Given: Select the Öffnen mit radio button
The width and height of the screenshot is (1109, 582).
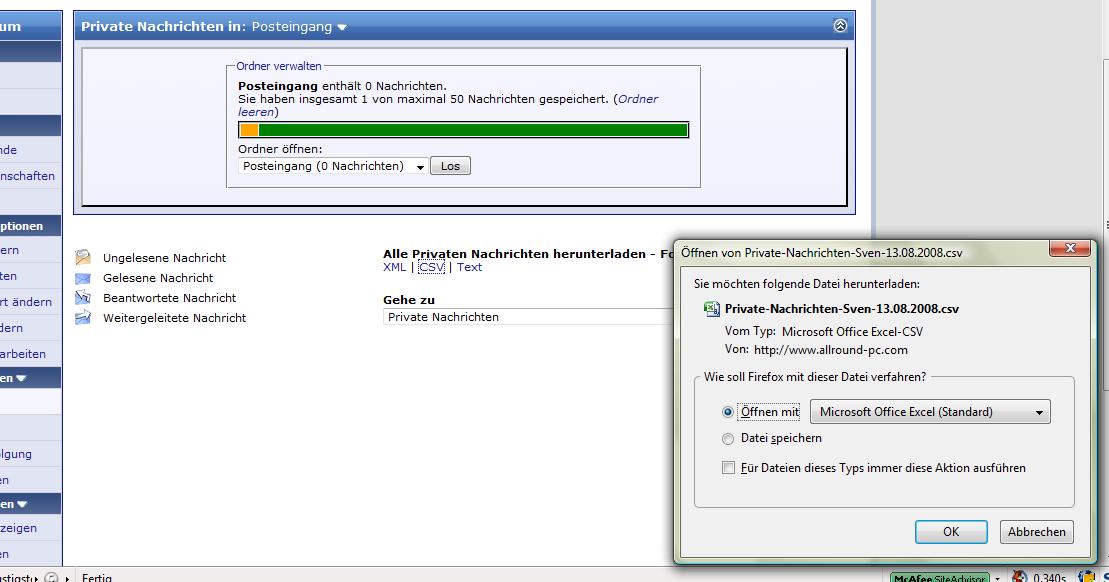Looking at the screenshot, I should 728,412.
